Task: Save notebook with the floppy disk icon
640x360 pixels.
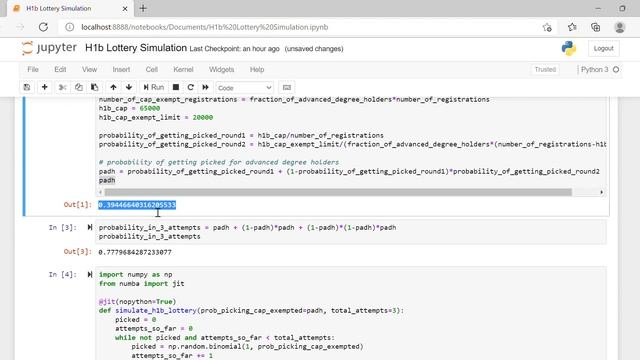Action: pyautogui.click(x=27, y=87)
